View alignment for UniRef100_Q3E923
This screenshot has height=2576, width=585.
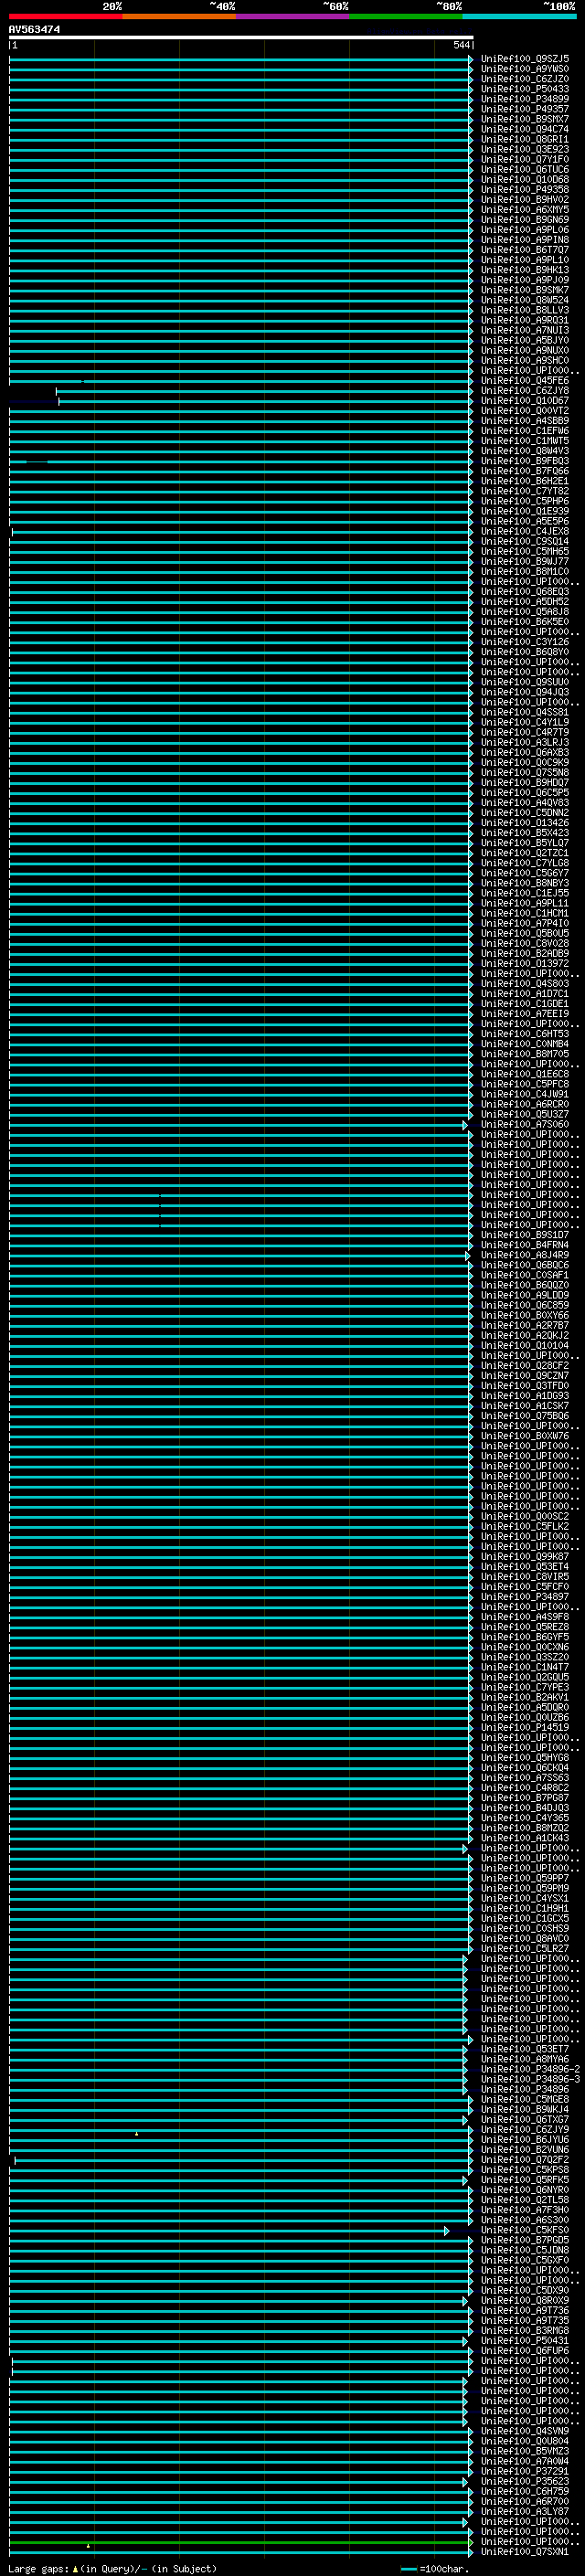(x=525, y=149)
